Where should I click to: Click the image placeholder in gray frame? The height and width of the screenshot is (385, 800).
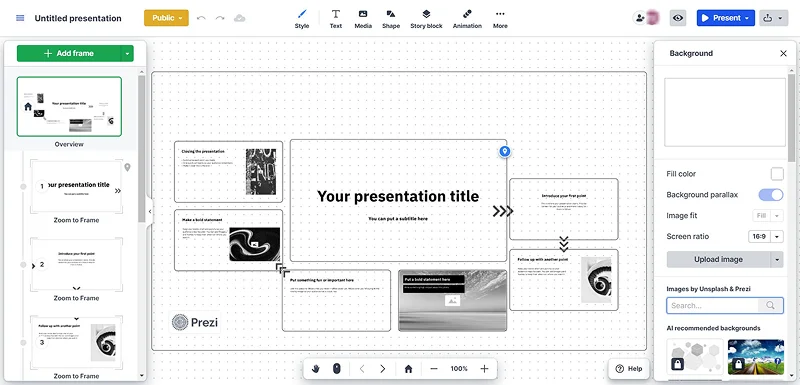point(453,300)
